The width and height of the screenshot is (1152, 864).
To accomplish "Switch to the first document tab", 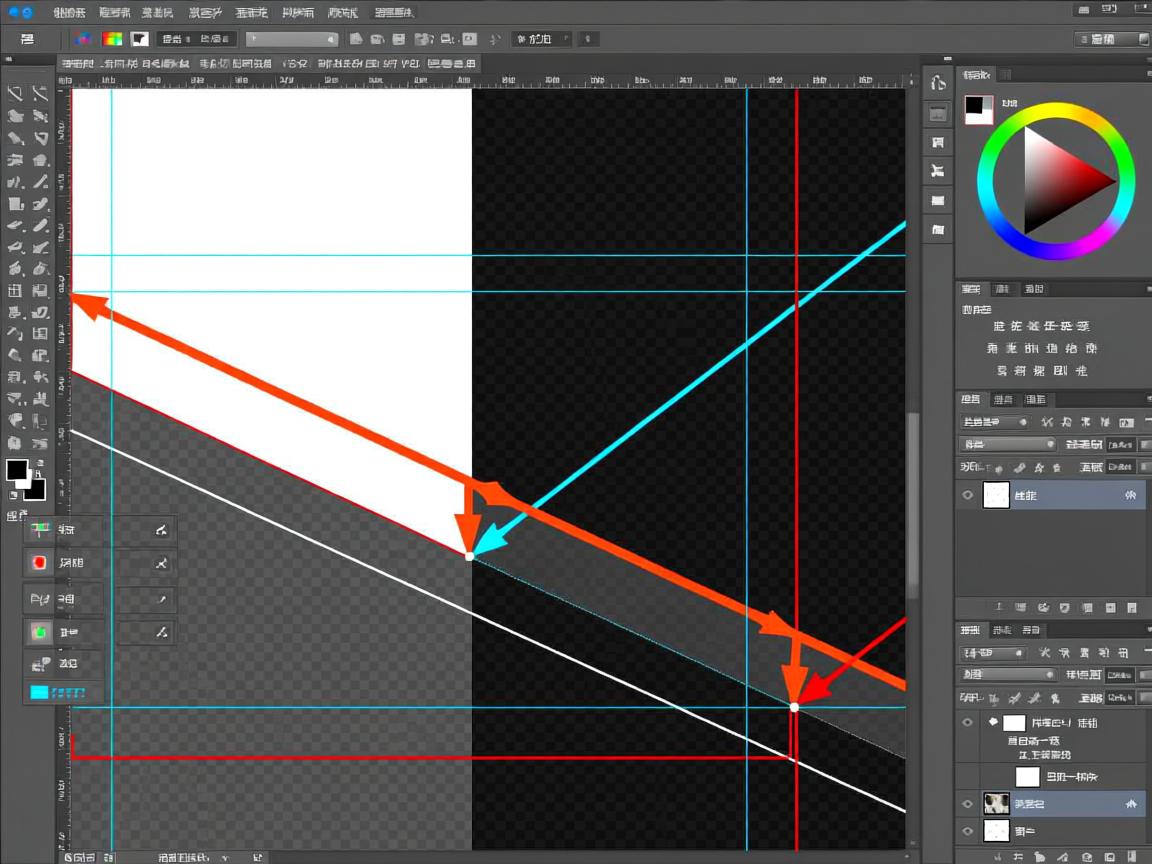I will 77,63.
